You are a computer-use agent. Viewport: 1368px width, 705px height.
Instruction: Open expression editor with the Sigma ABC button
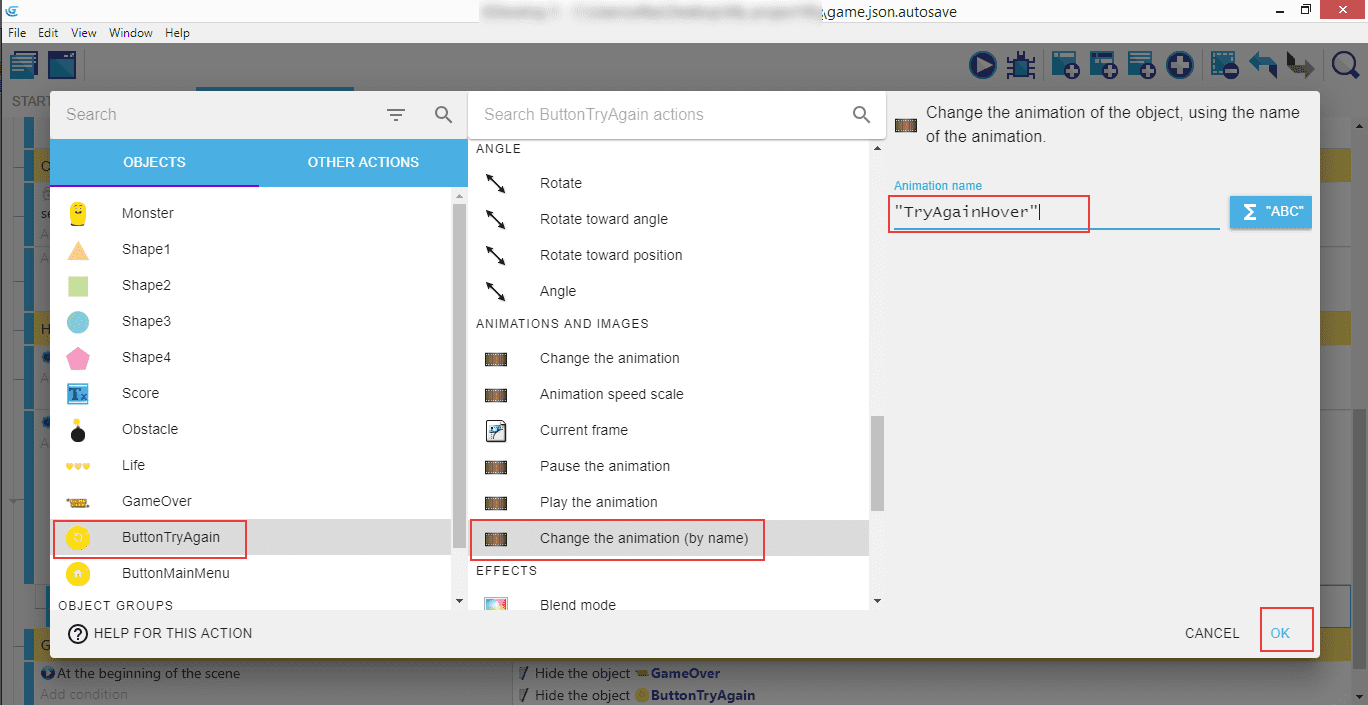coord(1270,212)
